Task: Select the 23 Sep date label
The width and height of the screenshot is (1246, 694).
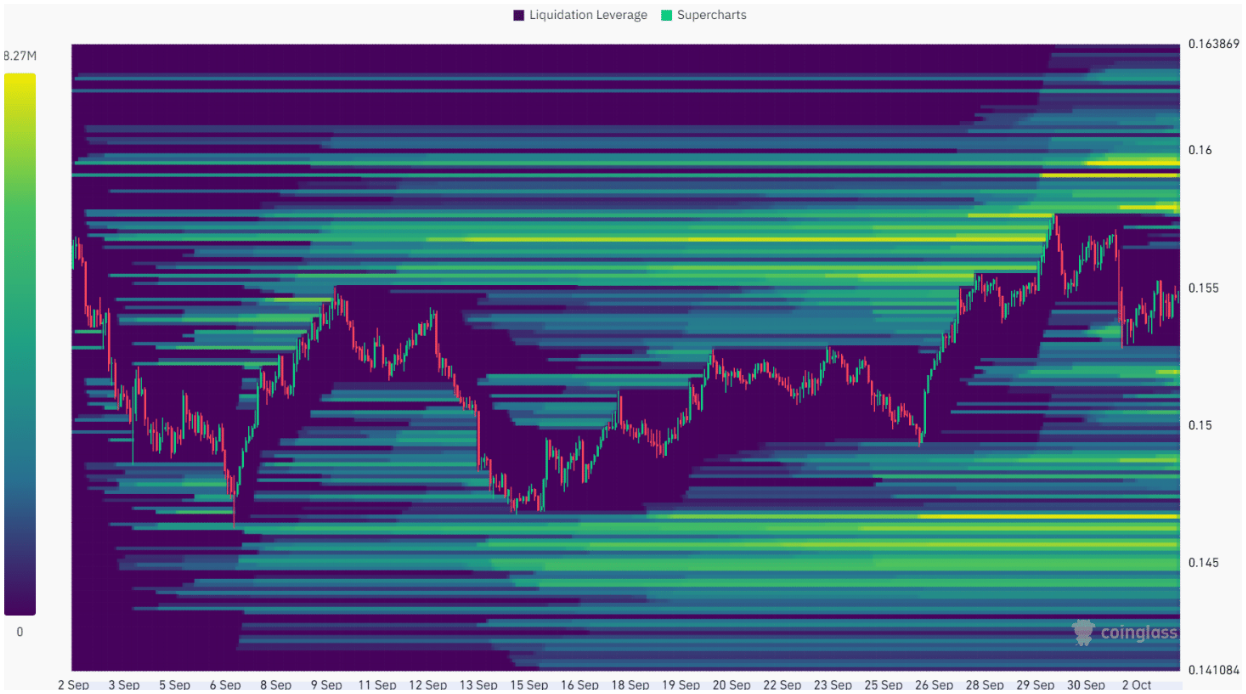Action: click(833, 685)
